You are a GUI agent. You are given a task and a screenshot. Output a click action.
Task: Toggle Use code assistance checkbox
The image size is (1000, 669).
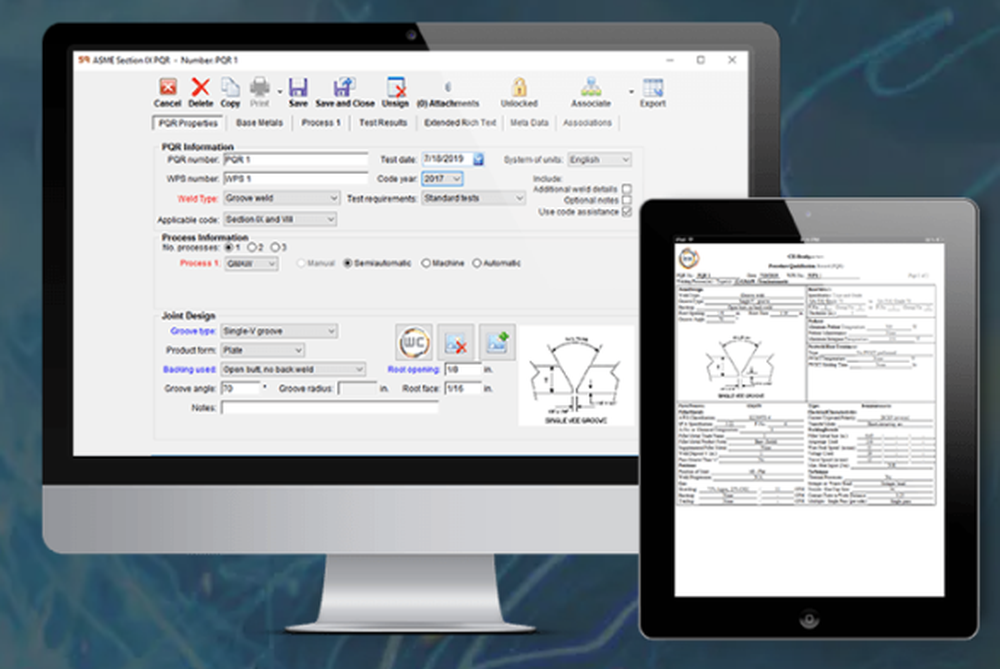coord(626,212)
